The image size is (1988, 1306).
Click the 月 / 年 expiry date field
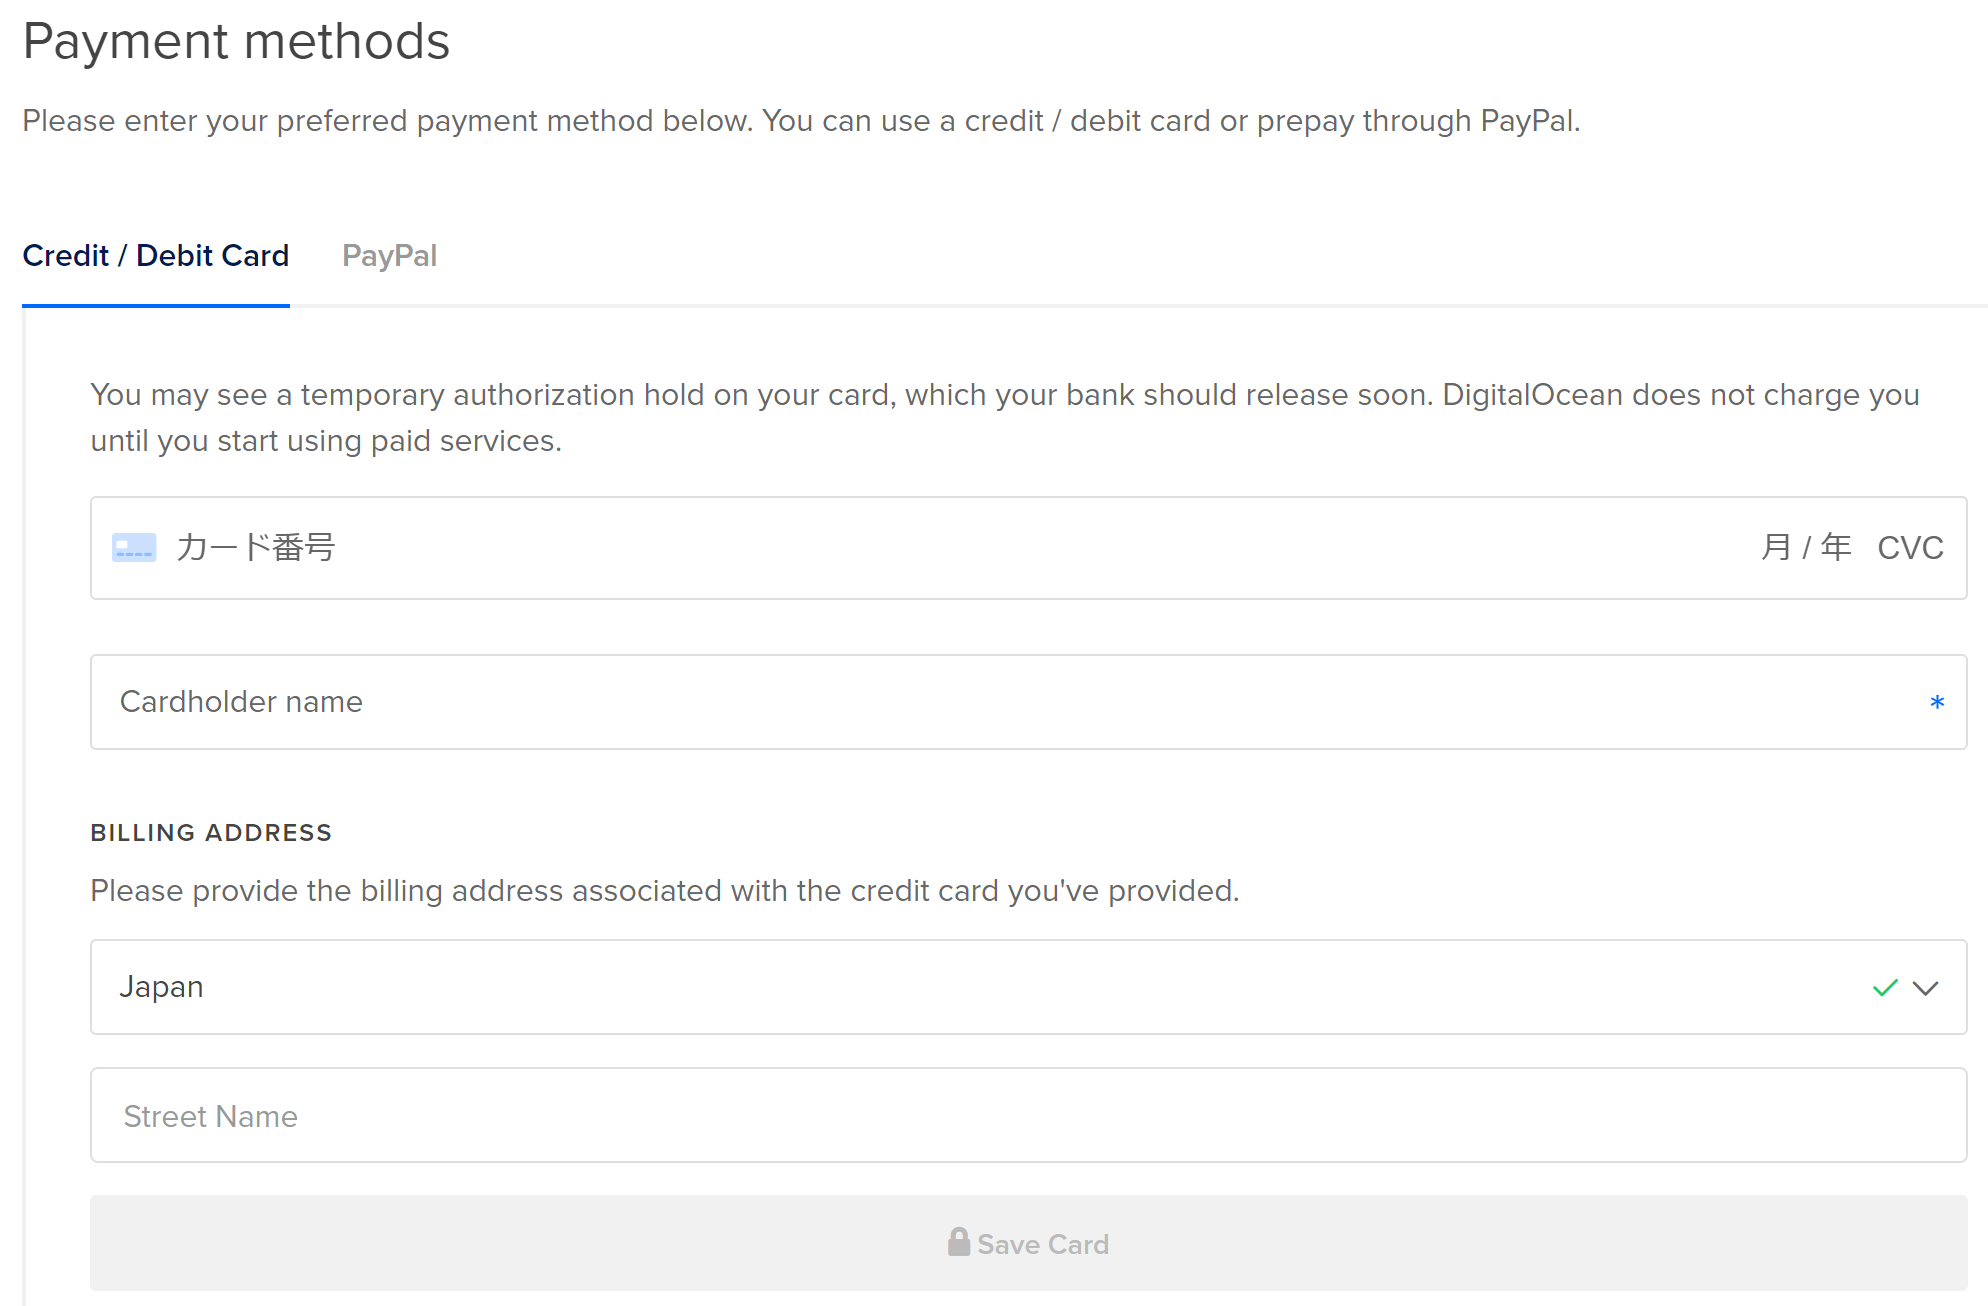click(1805, 548)
